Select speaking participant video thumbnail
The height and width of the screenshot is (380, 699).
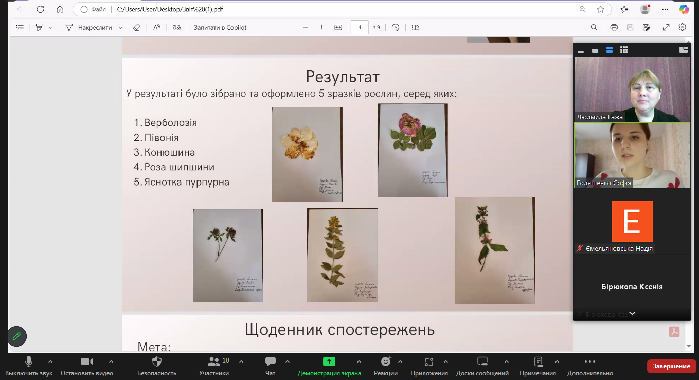(x=632, y=155)
